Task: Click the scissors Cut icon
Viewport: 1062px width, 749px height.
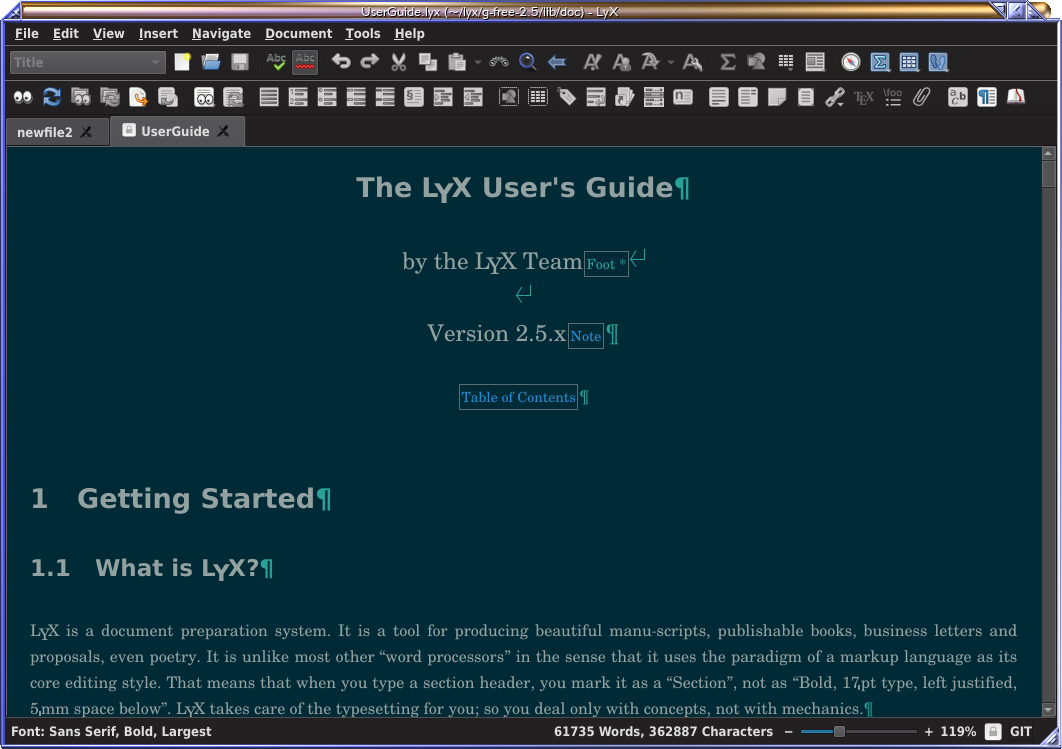Action: (398, 62)
